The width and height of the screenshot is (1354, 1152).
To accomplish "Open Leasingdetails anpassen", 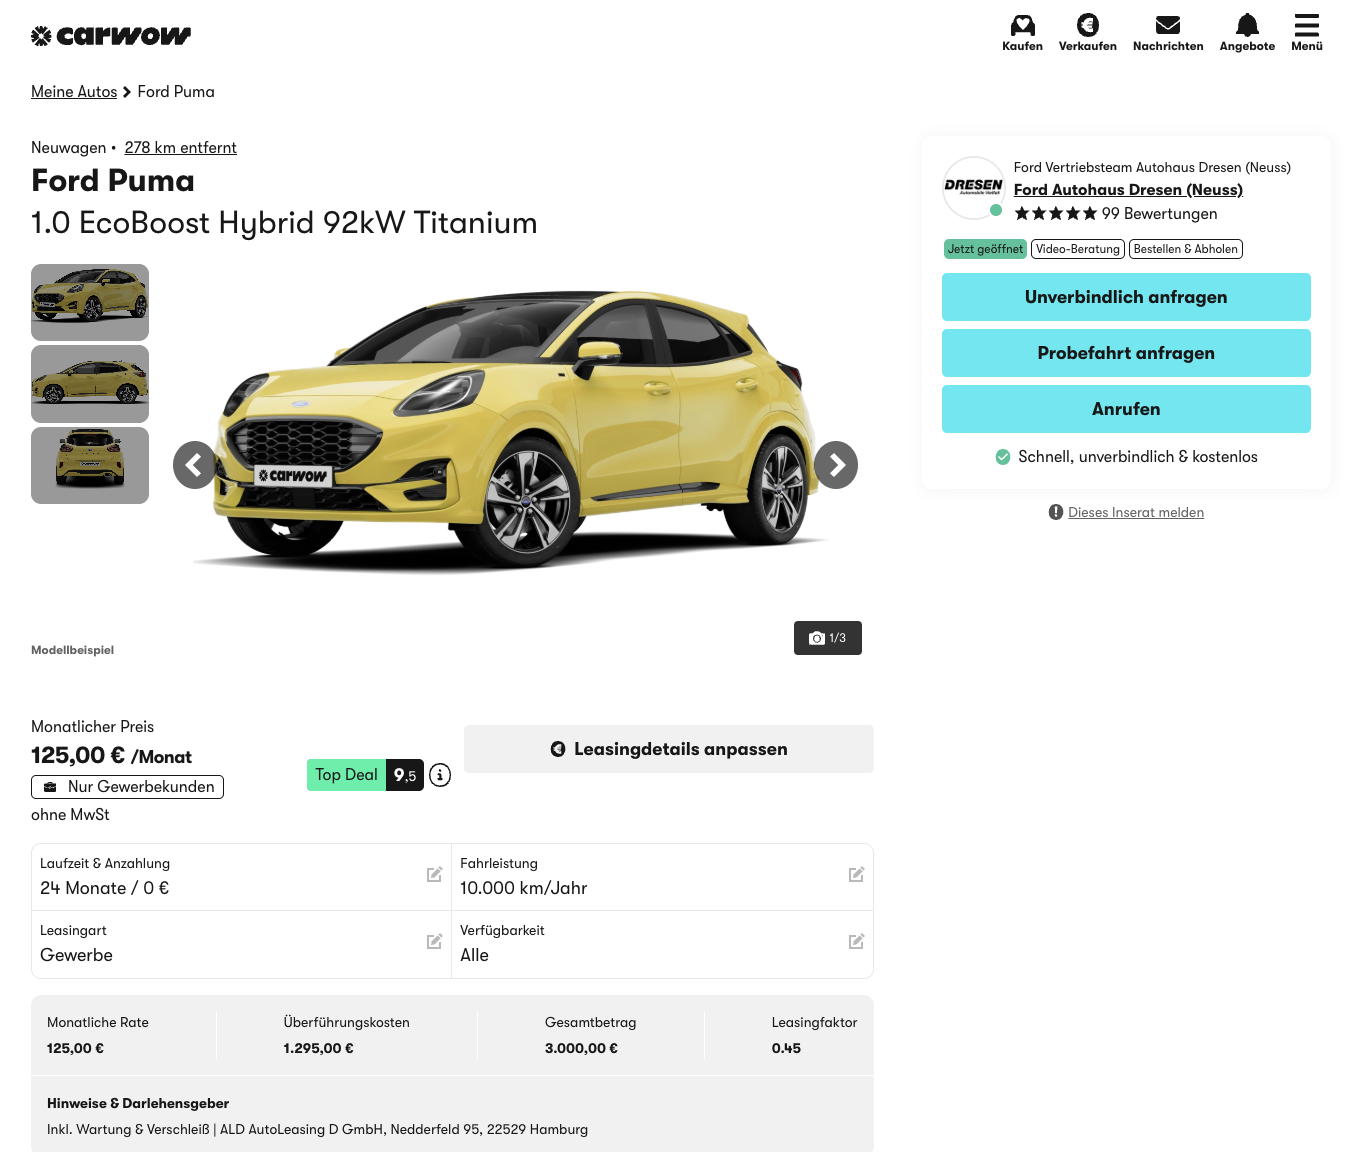I will click(668, 749).
